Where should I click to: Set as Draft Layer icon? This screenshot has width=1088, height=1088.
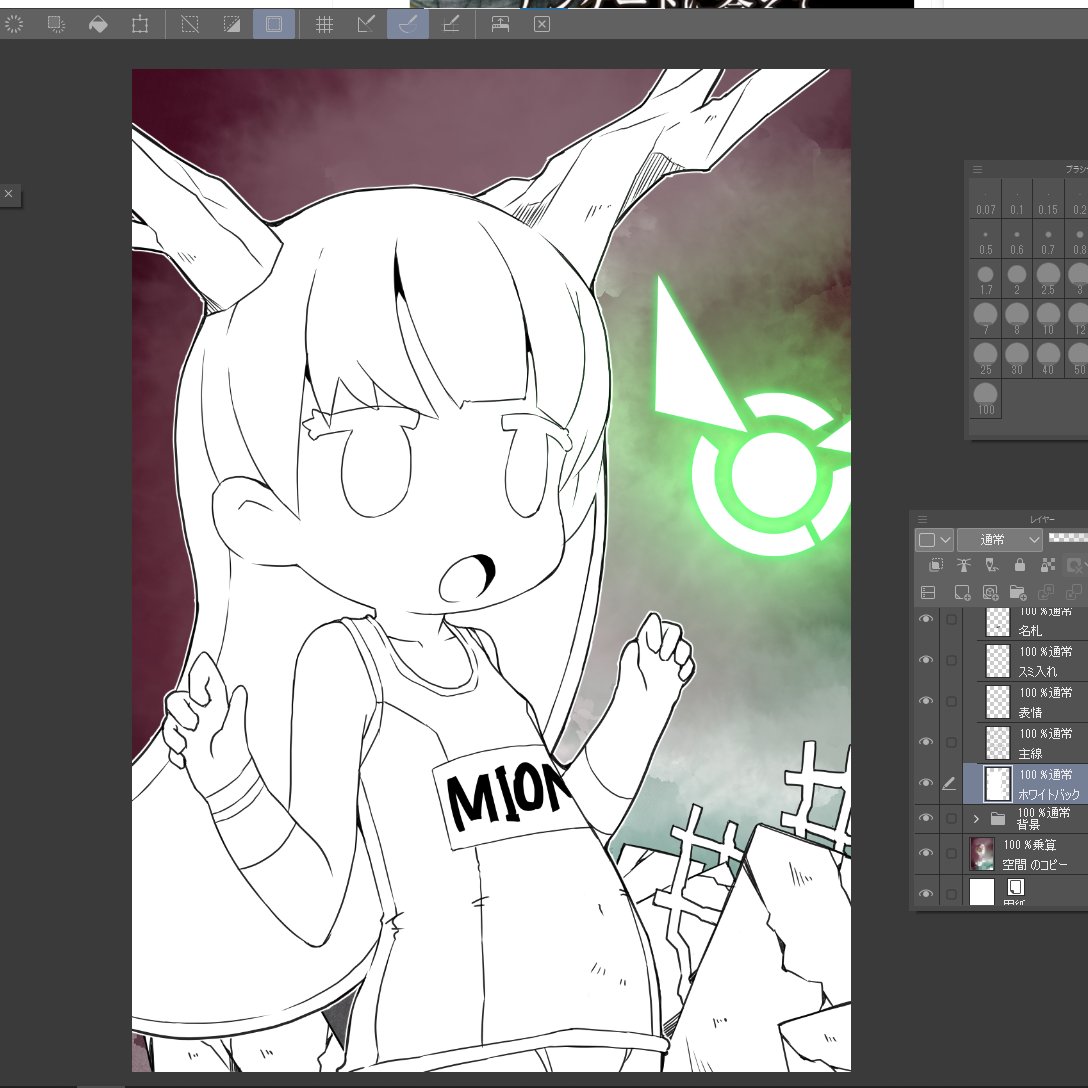click(x=992, y=565)
